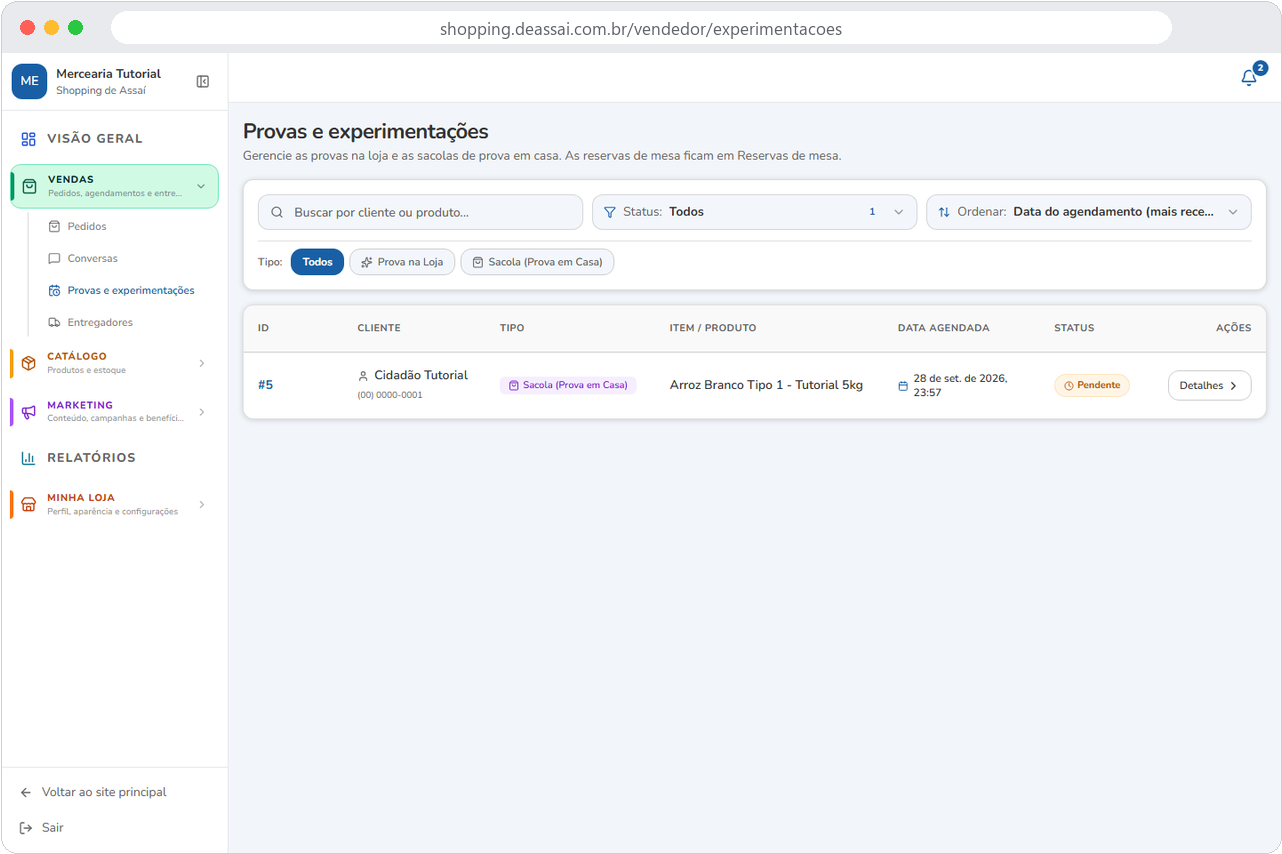Image resolution: width=1282 pixels, height=854 pixels.
Task: Click the person icon beside Cidadão Tutorial
Action: pyautogui.click(x=363, y=376)
